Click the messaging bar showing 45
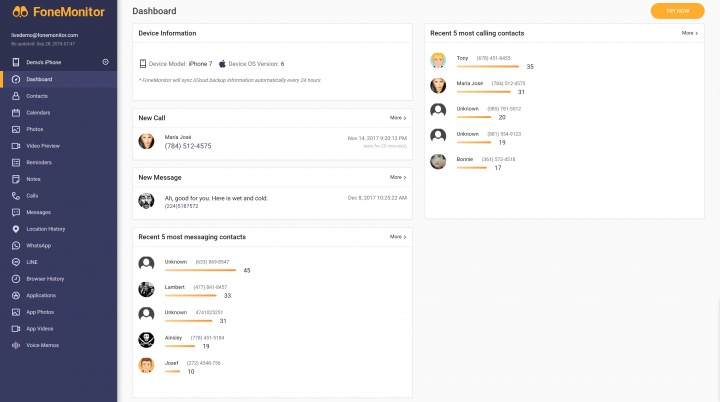The height and width of the screenshot is (402, 720). coord(200,270)
